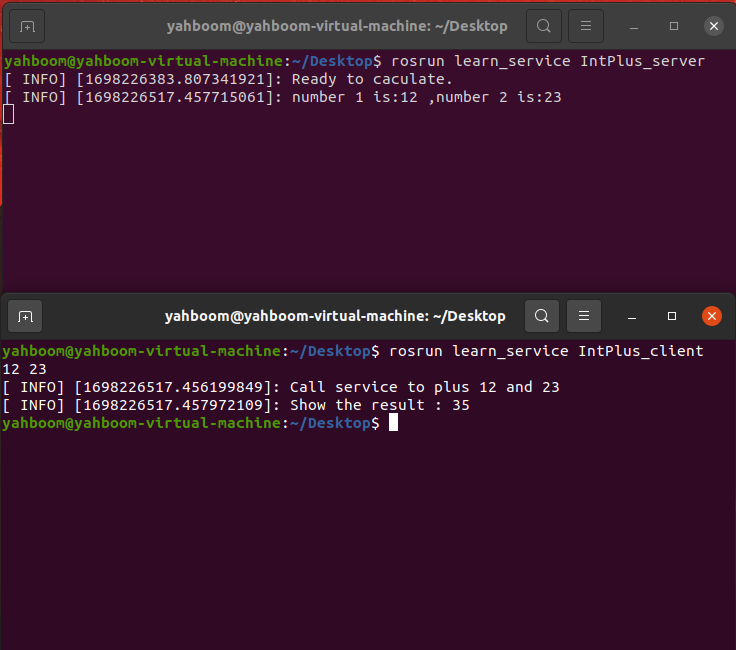Click the client terminal title bar text

click(x=335, y=316)
